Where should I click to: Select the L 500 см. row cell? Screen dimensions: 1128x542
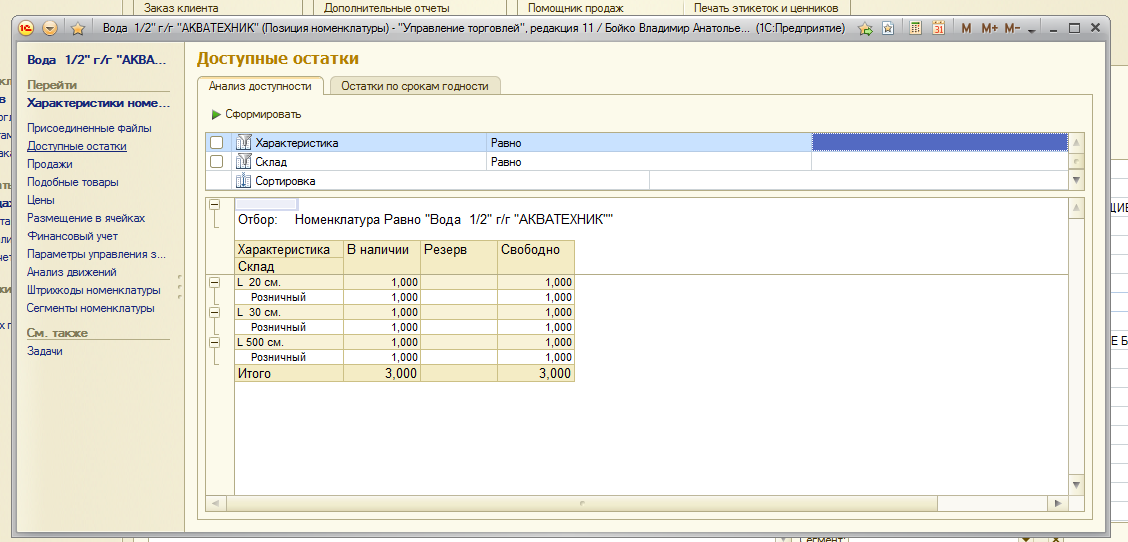tap(289, 342)
